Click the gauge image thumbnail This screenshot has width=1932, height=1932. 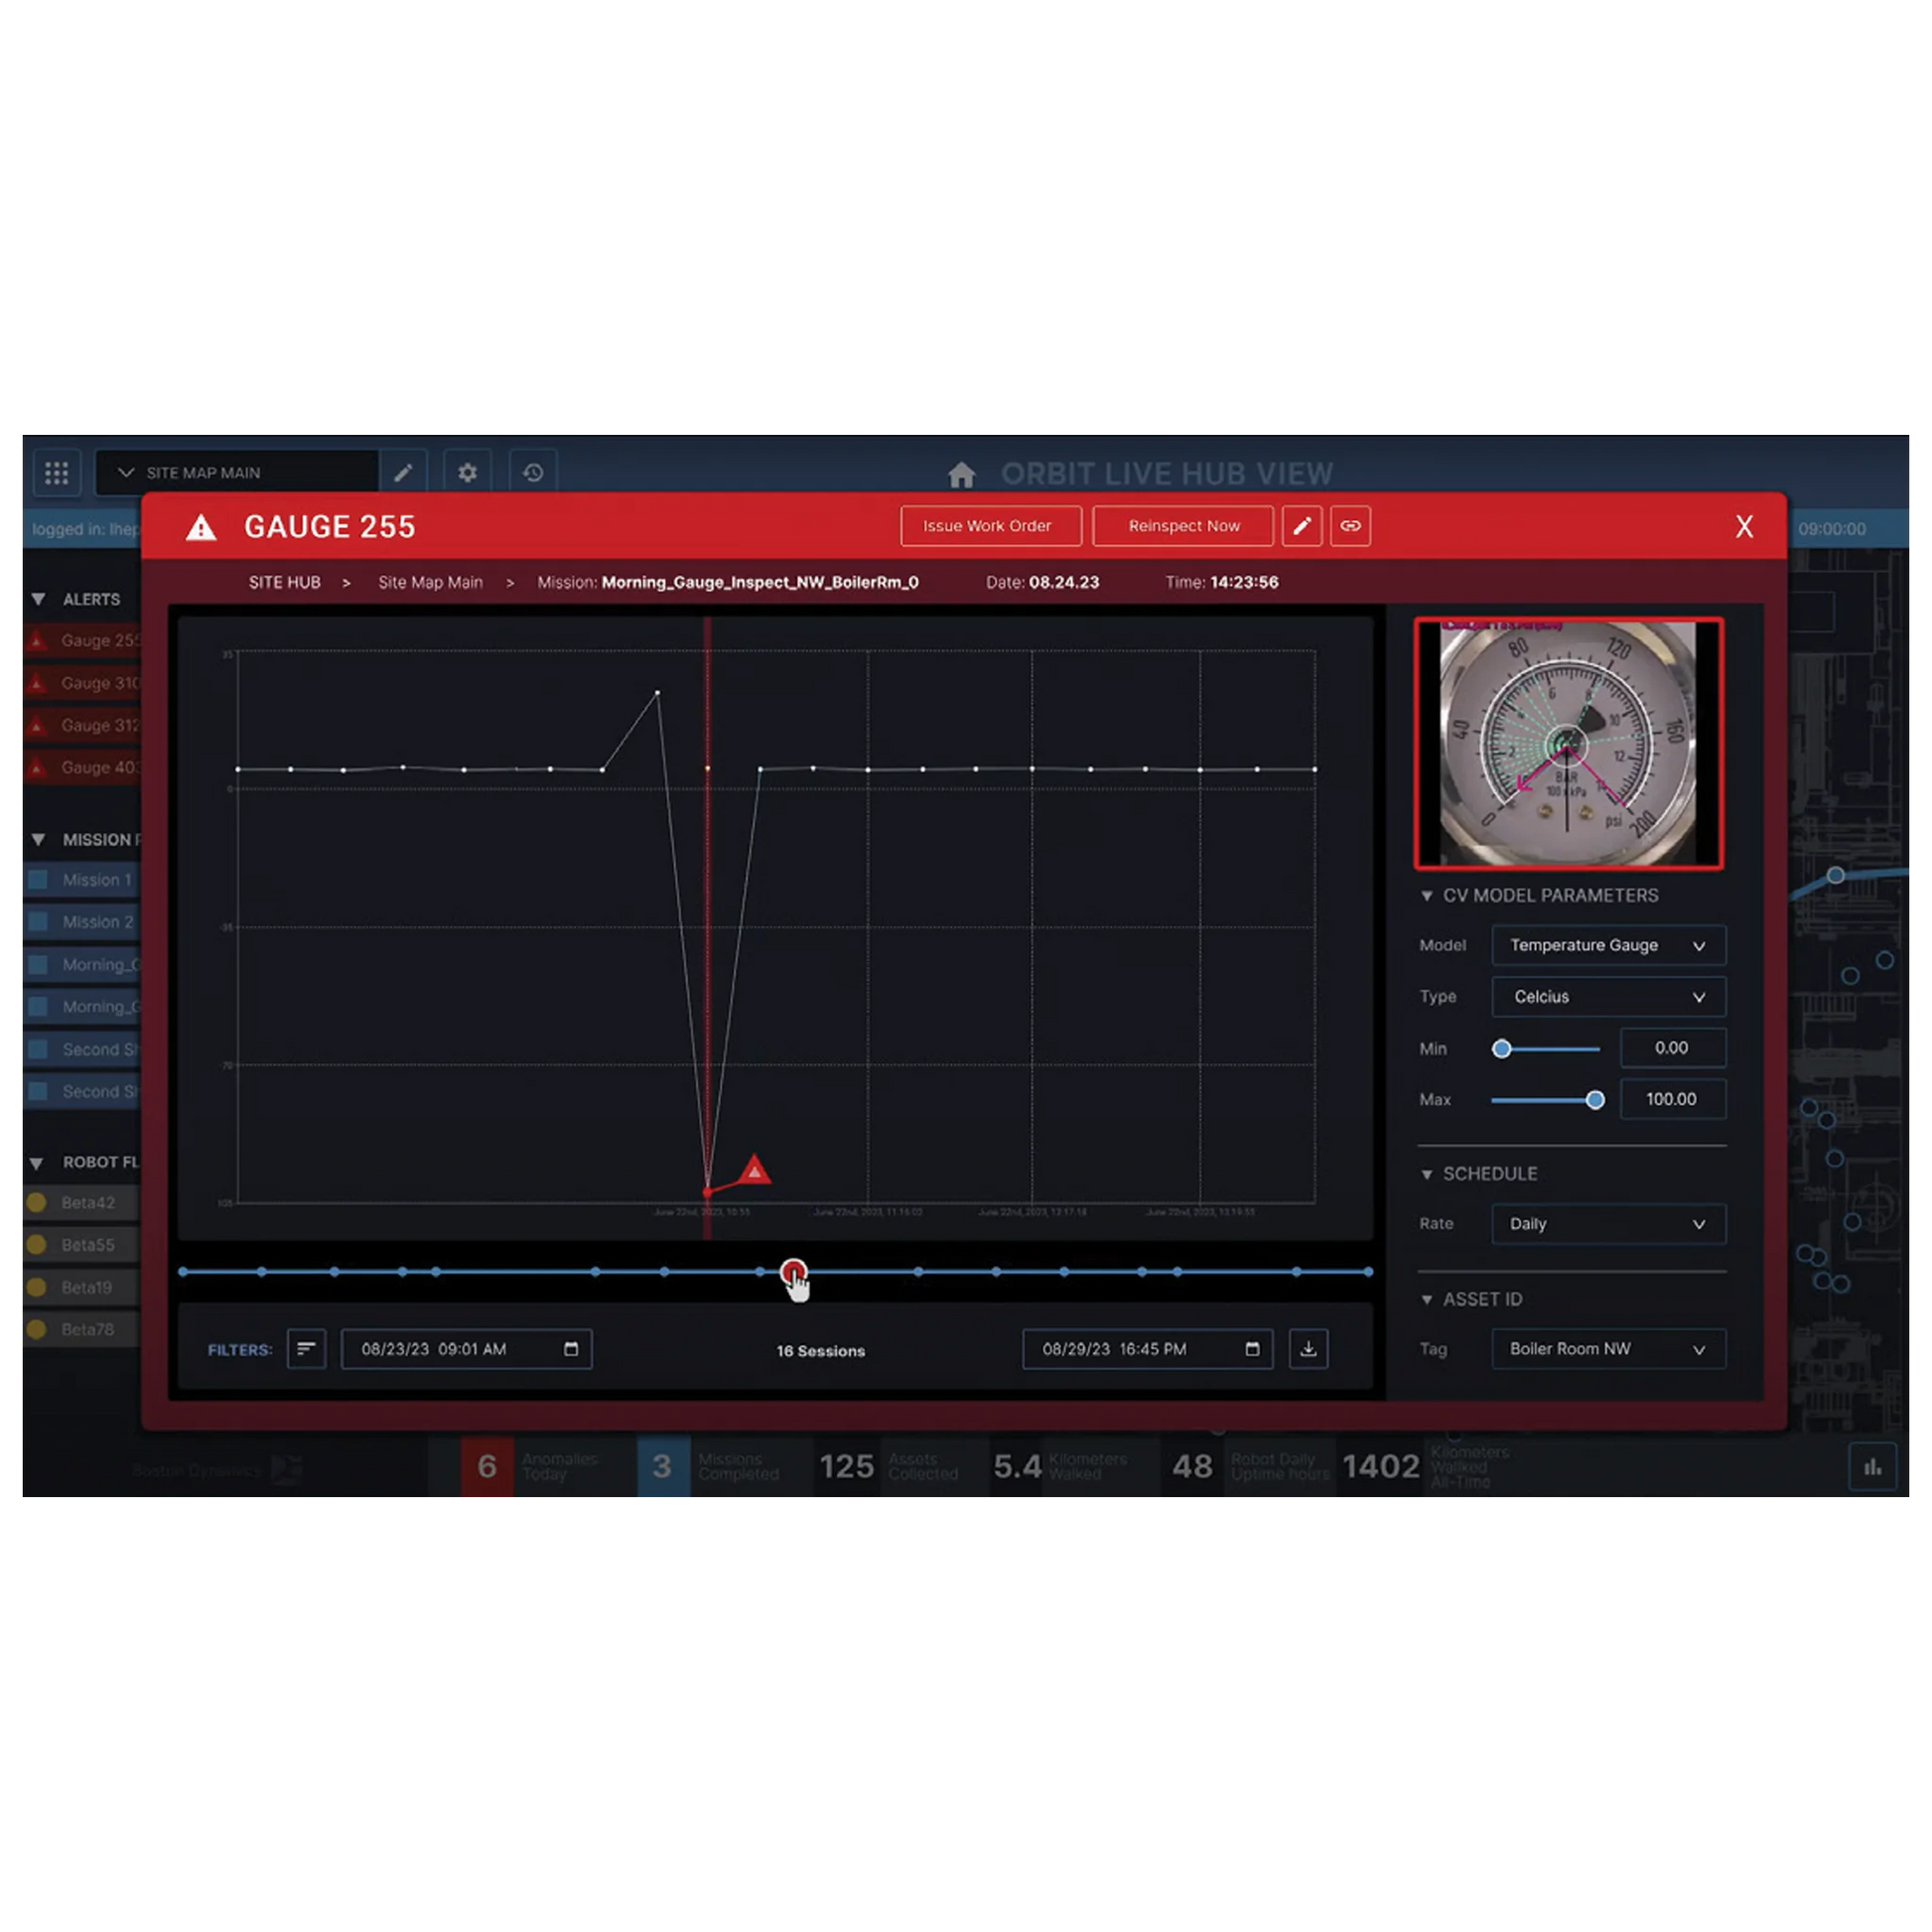(1567, 743)
